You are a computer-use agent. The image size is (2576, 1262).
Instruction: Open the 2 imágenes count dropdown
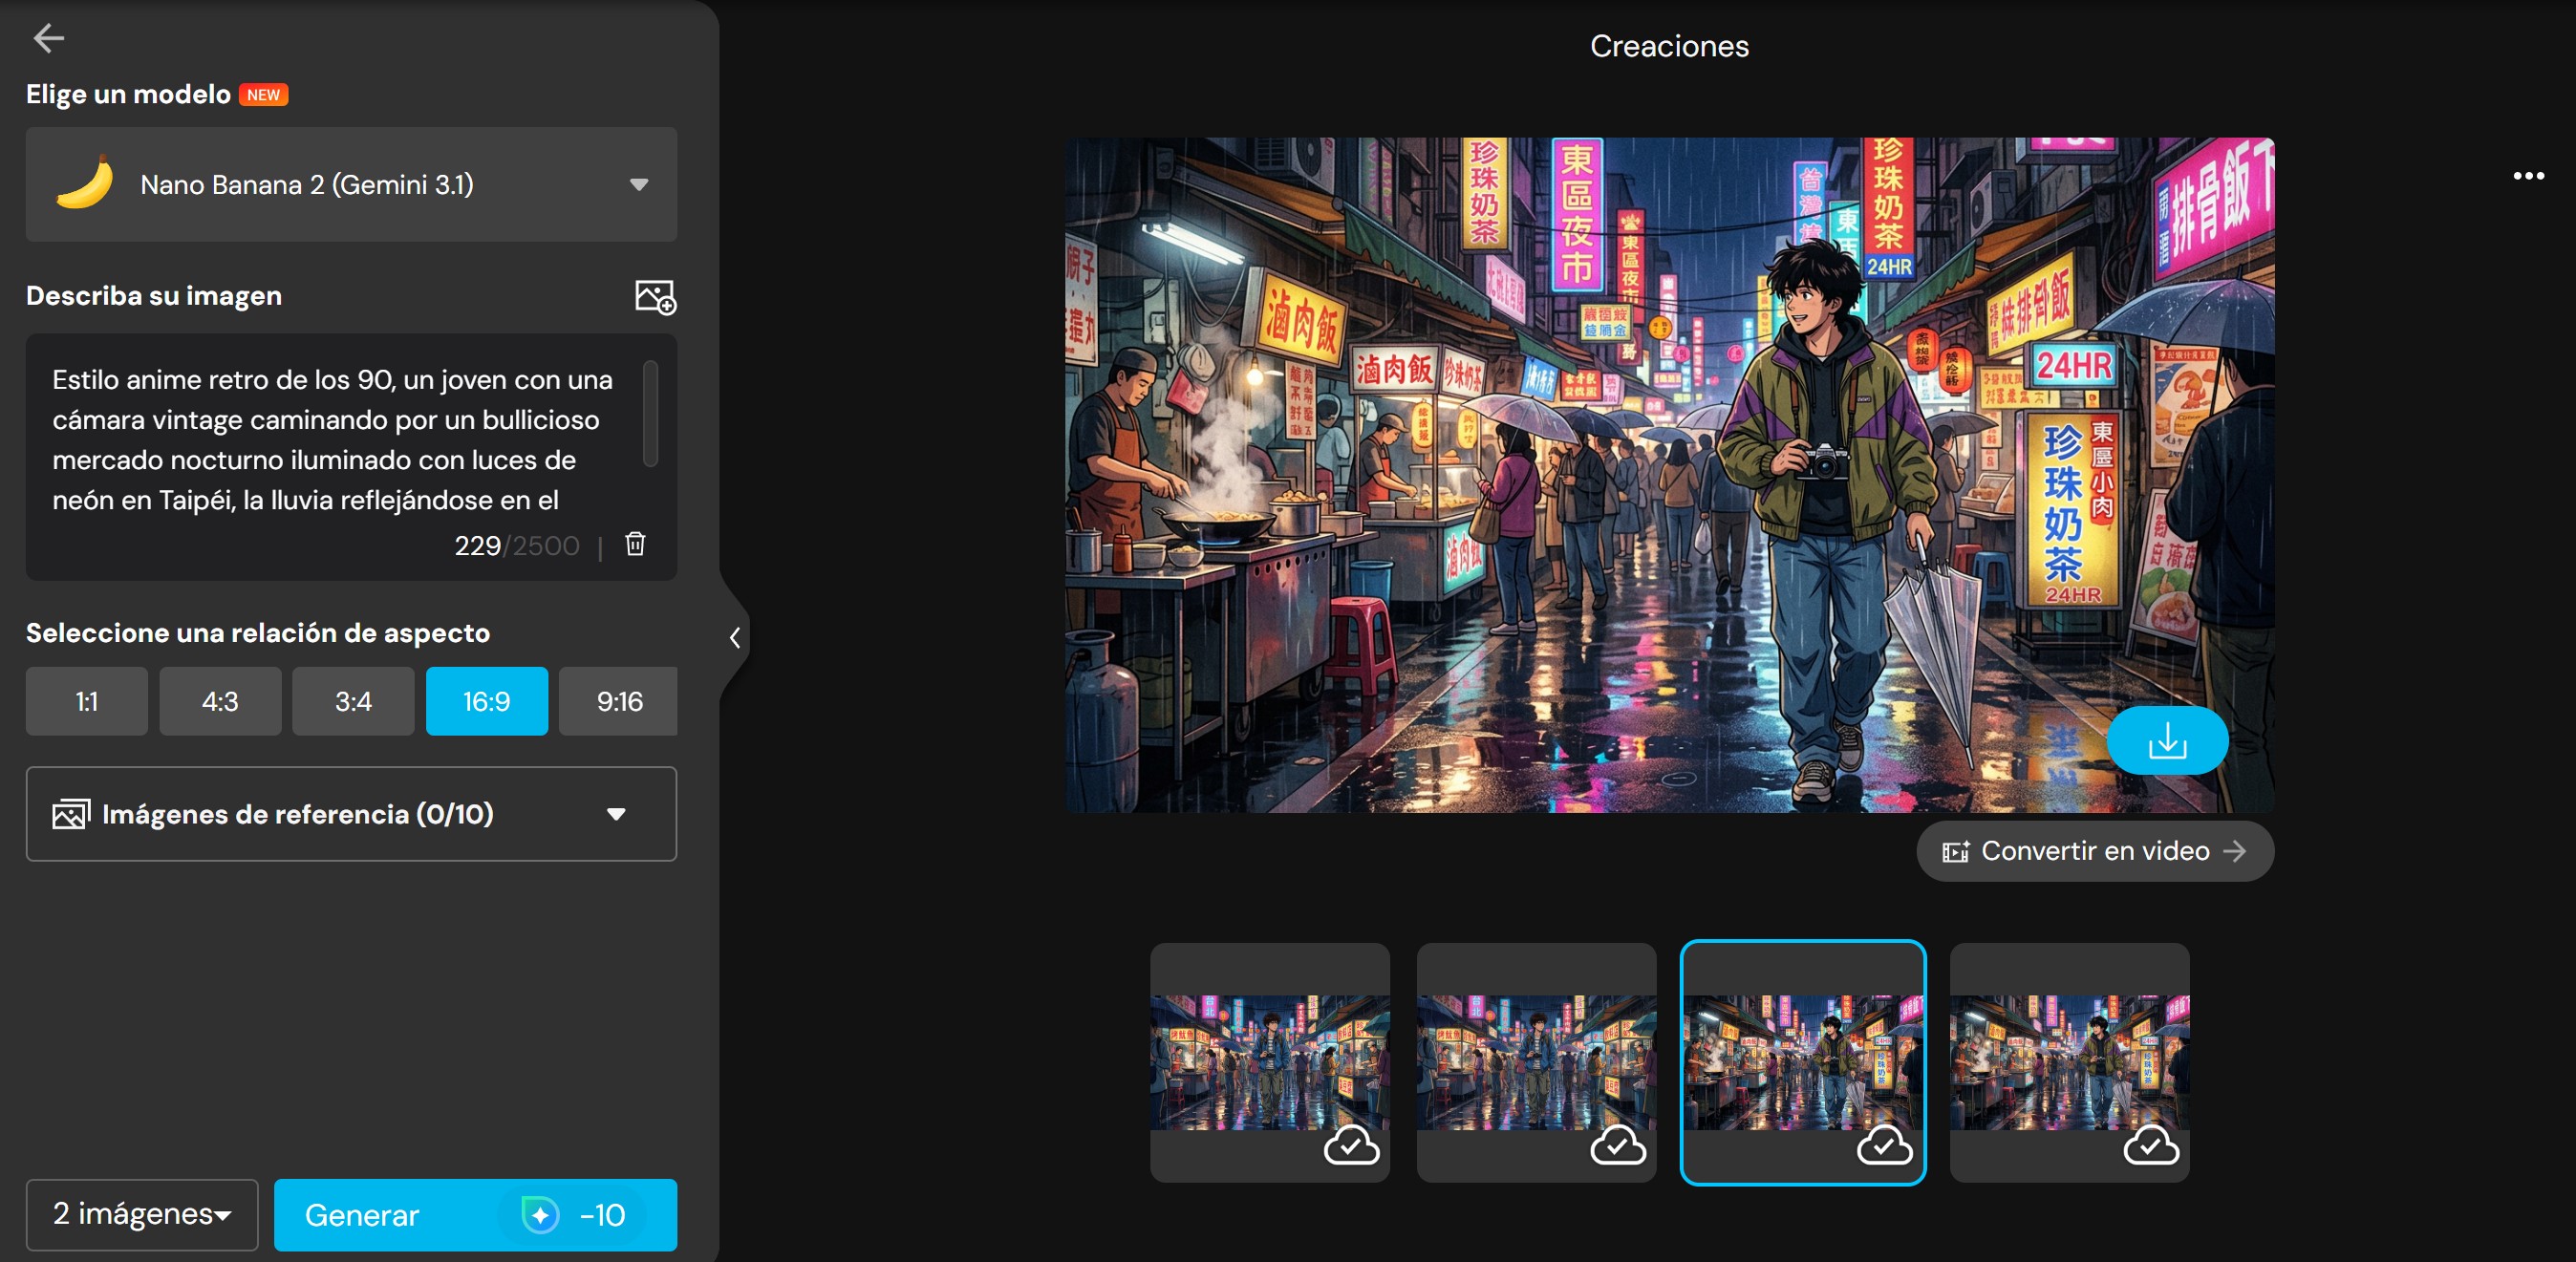(x=142, y=1214)
